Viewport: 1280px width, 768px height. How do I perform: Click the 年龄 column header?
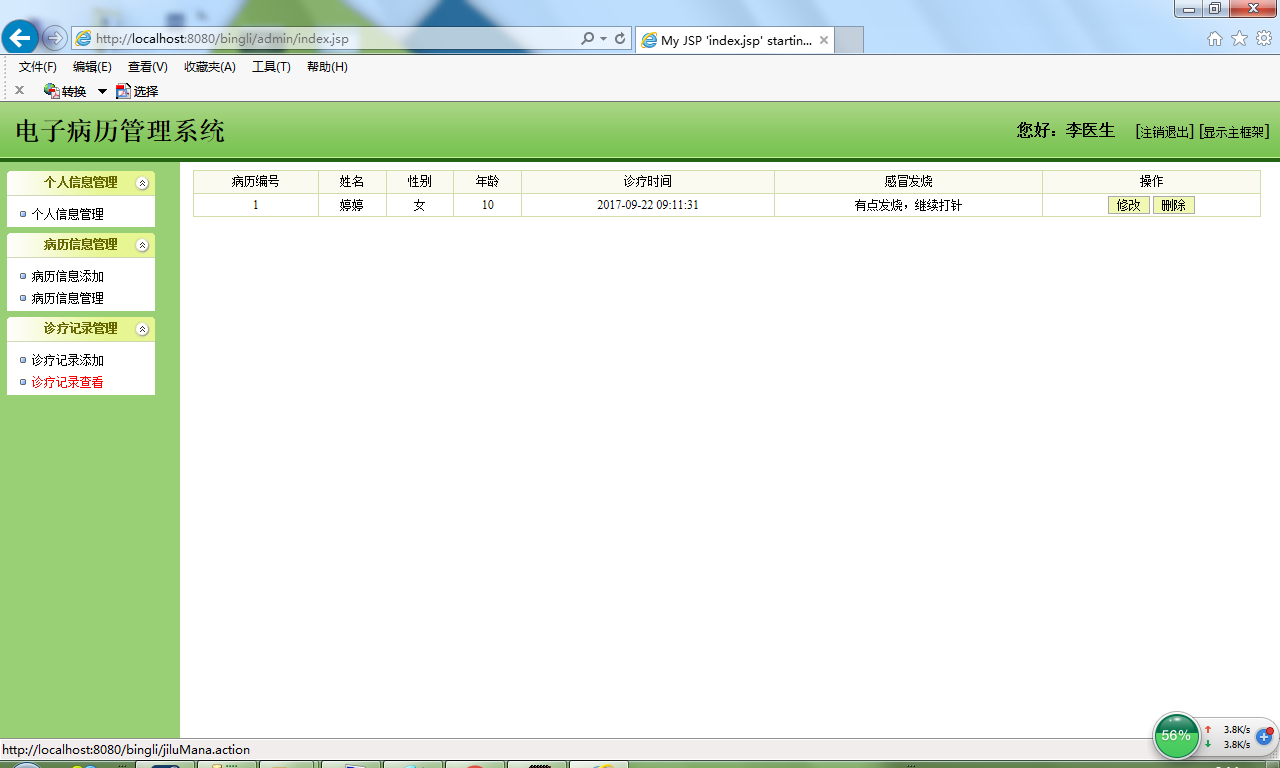coord(487,182)
